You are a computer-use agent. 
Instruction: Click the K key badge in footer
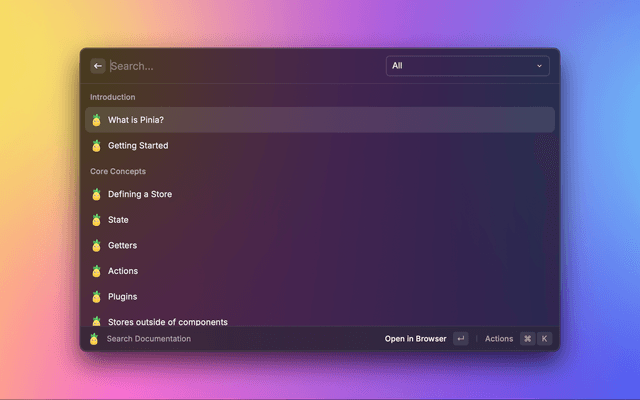tap(545, 339)
